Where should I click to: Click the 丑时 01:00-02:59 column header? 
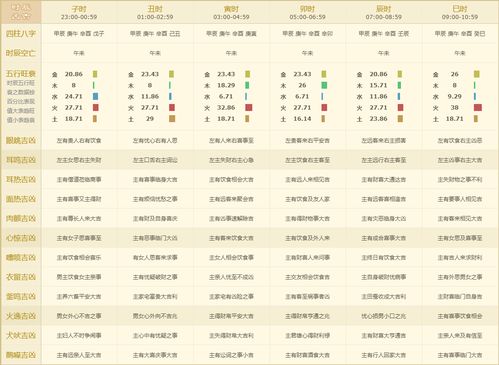(155, 13)
